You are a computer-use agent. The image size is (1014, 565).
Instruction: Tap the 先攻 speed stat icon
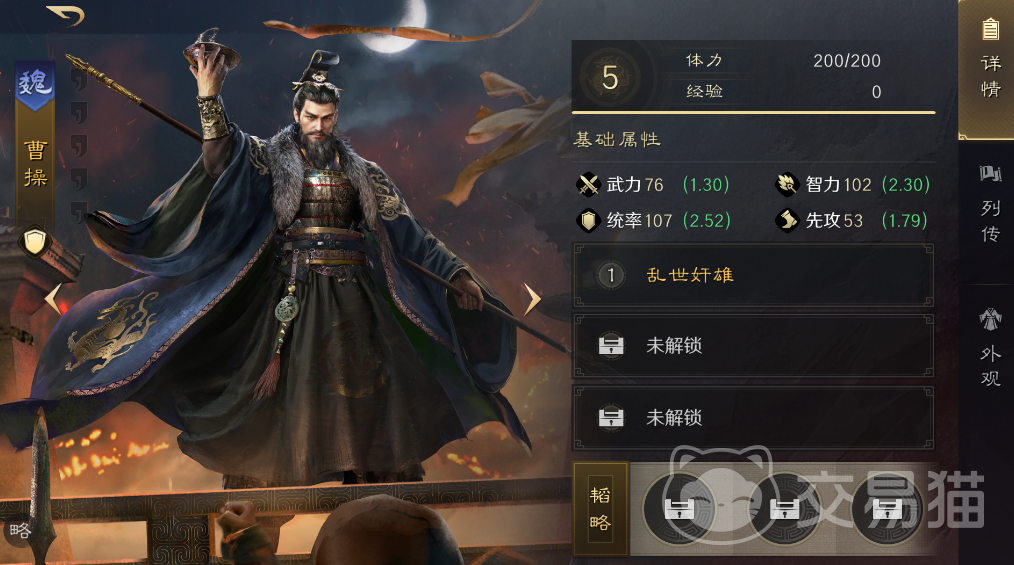click(787, 221)
